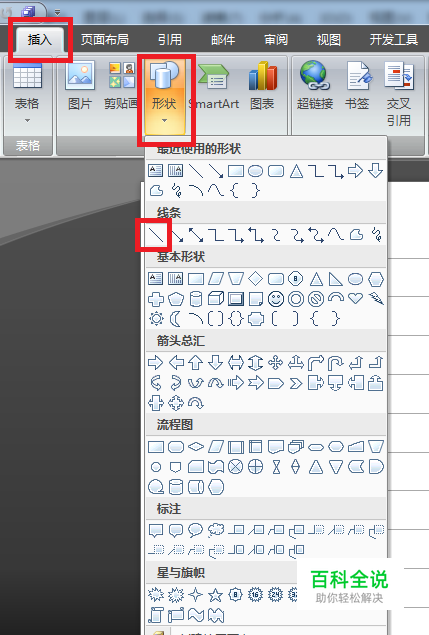Switch to the 页面布局 tab
The width and height of the screenshot is (429, 635).
(105, 40)
